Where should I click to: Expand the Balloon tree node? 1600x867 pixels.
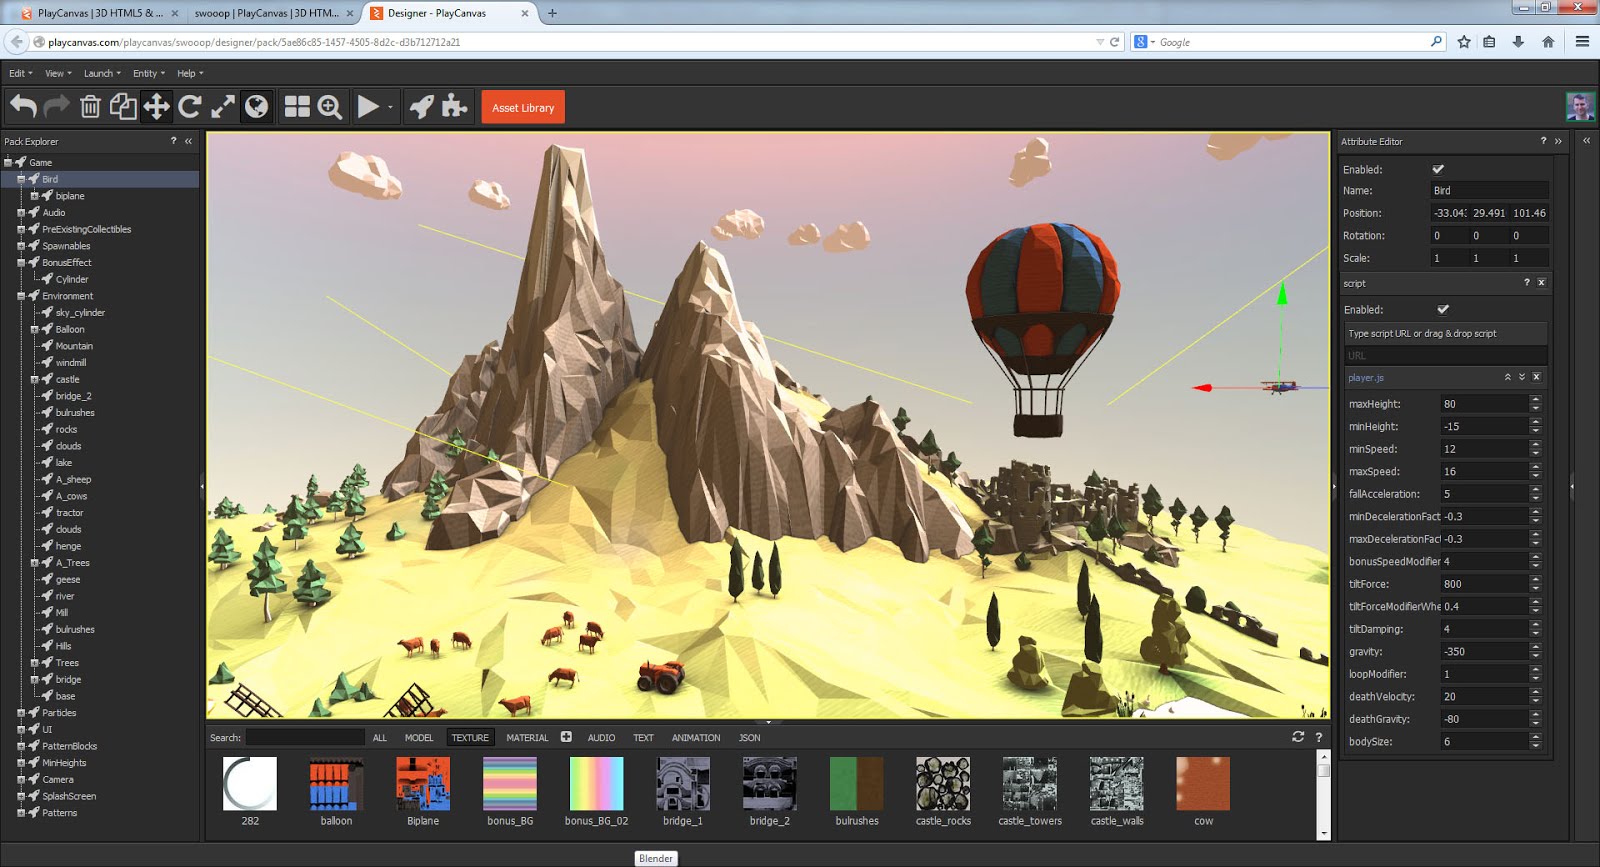[35, 329]
